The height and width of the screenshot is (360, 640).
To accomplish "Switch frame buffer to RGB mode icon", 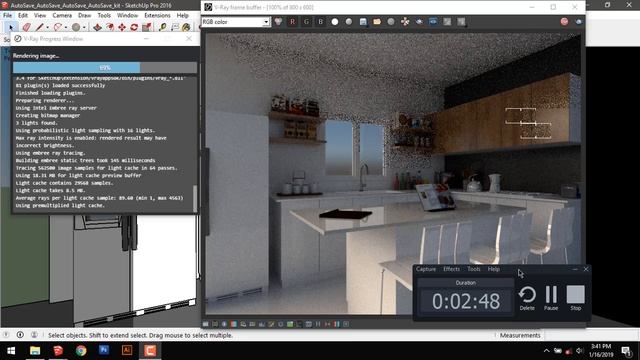I will point(278,22).
